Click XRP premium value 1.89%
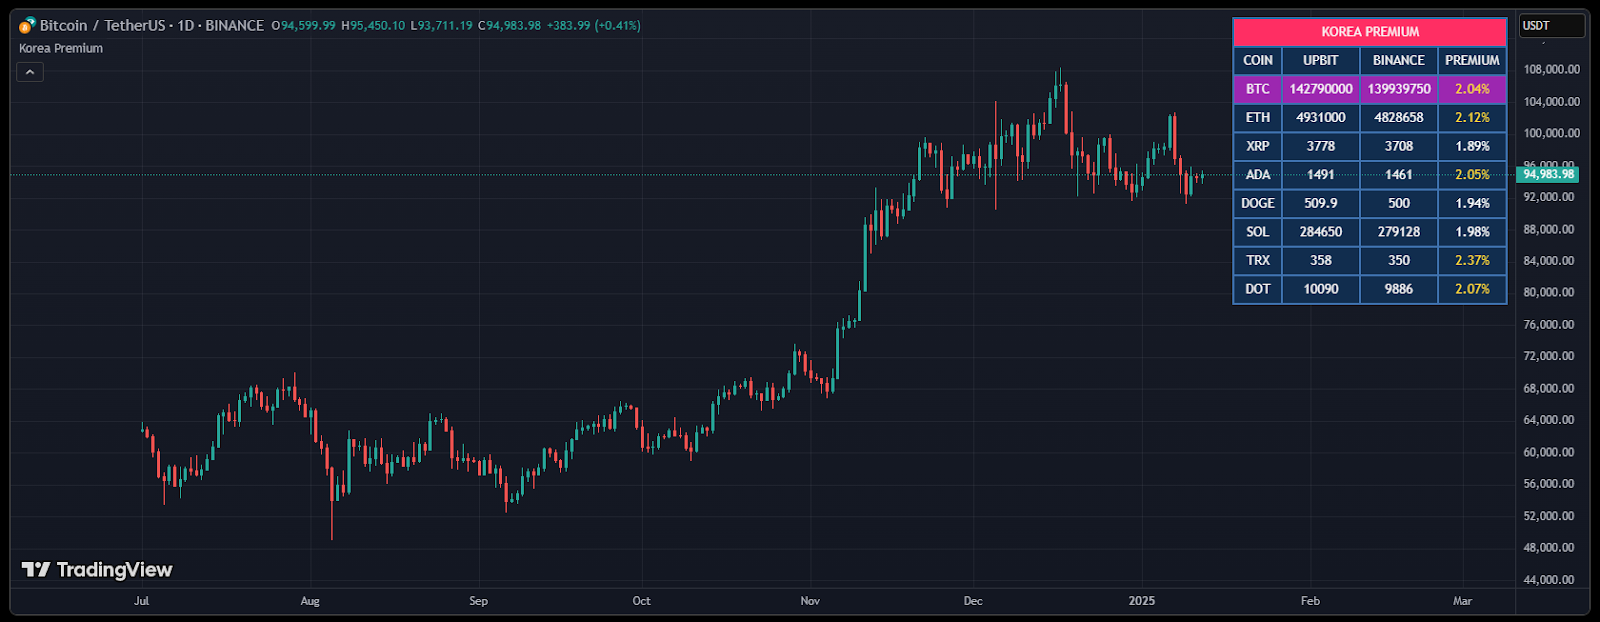 point(1472,146)
